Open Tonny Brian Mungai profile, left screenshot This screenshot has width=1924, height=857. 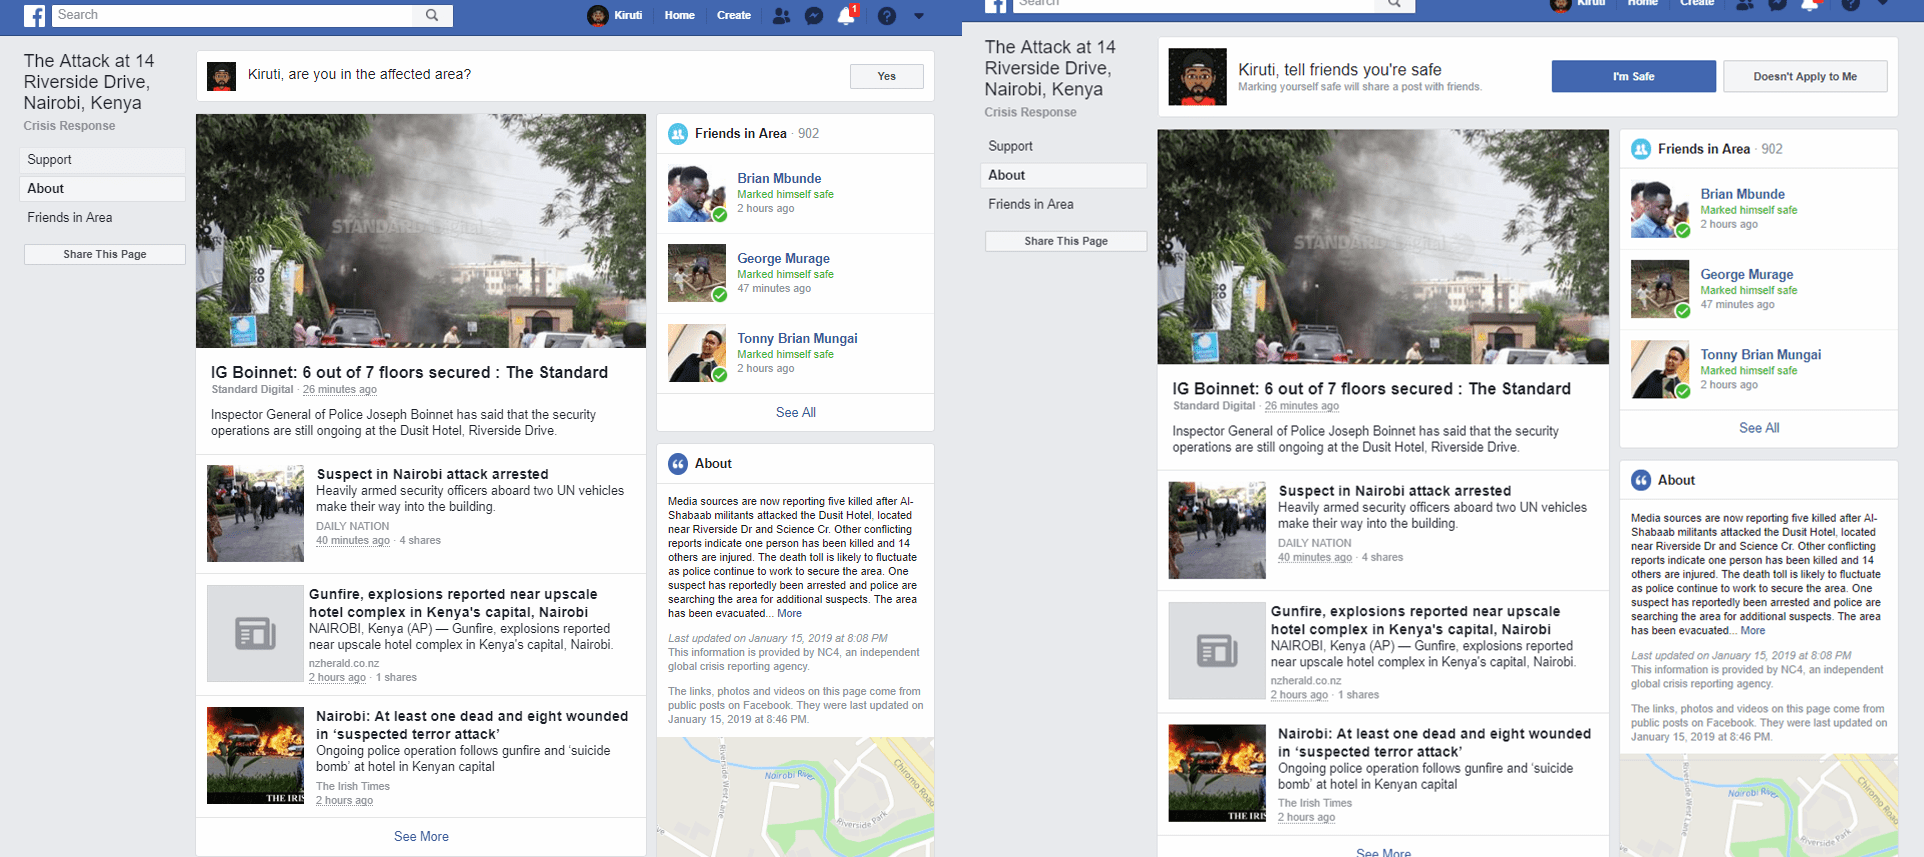click(797, 338)
